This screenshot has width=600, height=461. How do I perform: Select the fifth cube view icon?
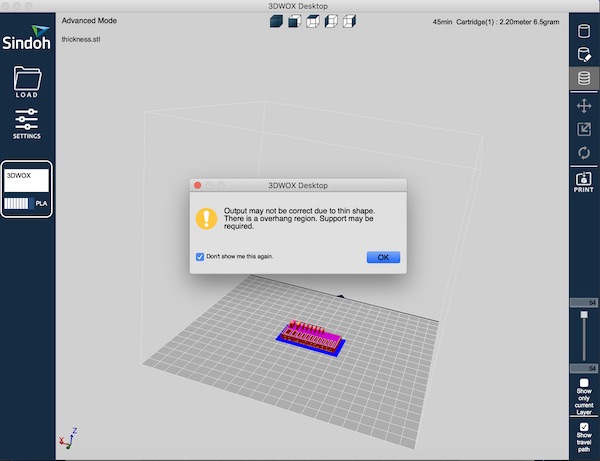[x=349, y=21]
